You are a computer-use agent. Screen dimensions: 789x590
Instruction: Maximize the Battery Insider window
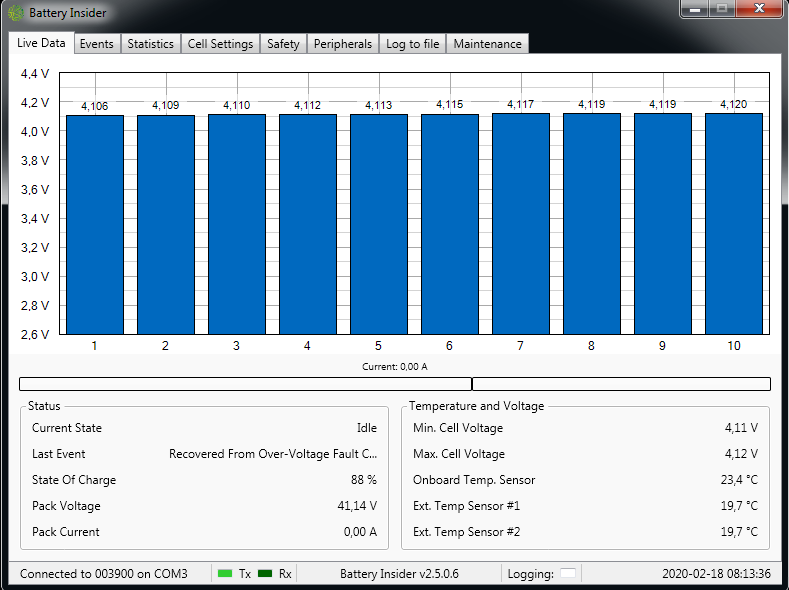click(x=722, y=9)
